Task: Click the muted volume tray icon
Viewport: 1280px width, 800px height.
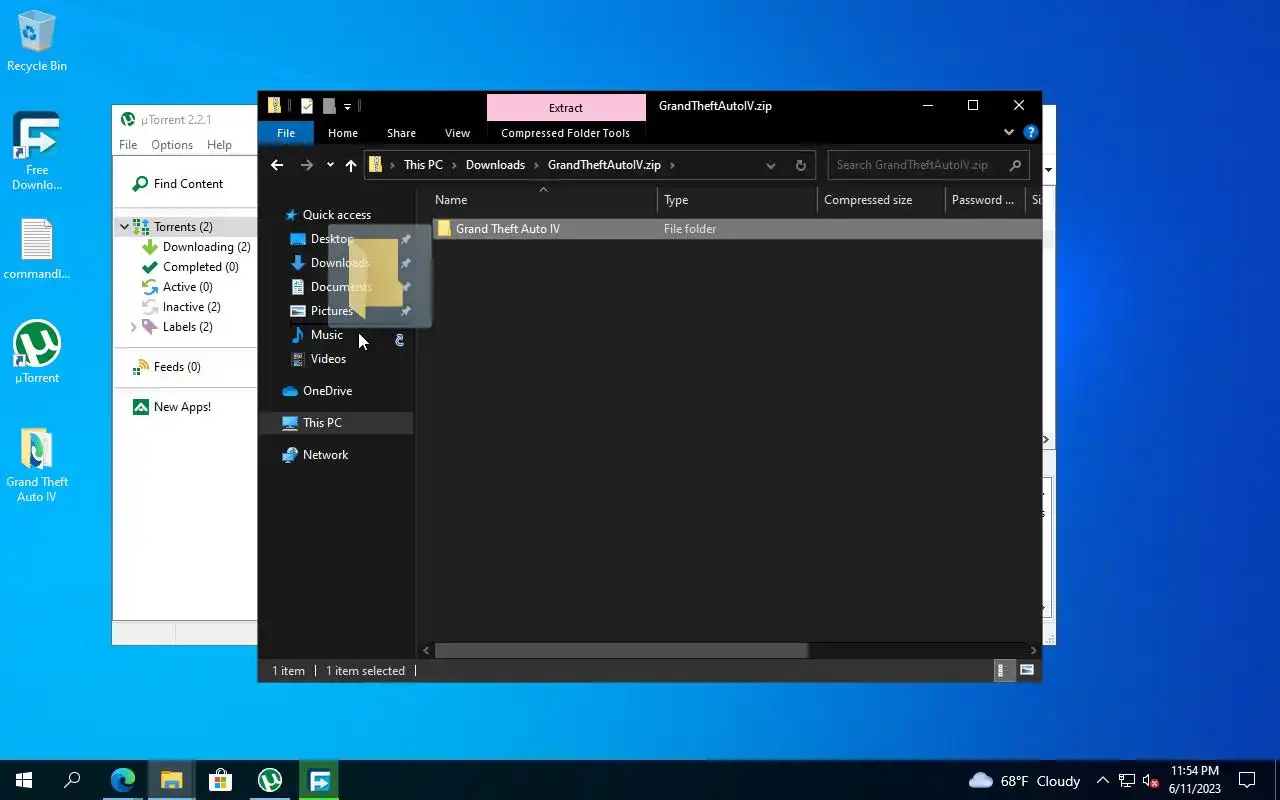Action: tap(1151, 780)
